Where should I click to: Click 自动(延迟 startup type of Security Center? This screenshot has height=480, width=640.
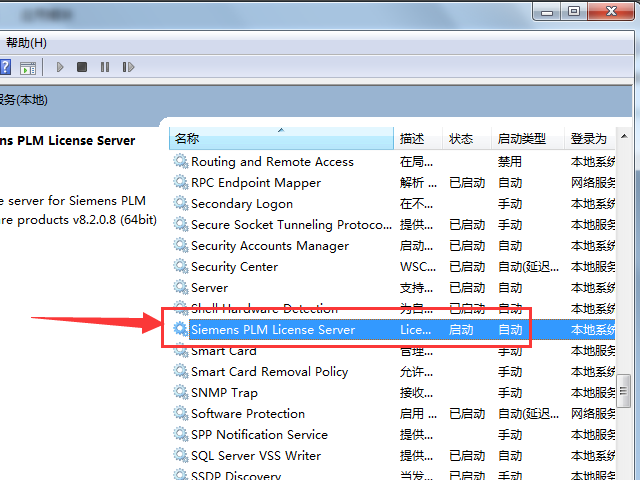click(529, 267)
